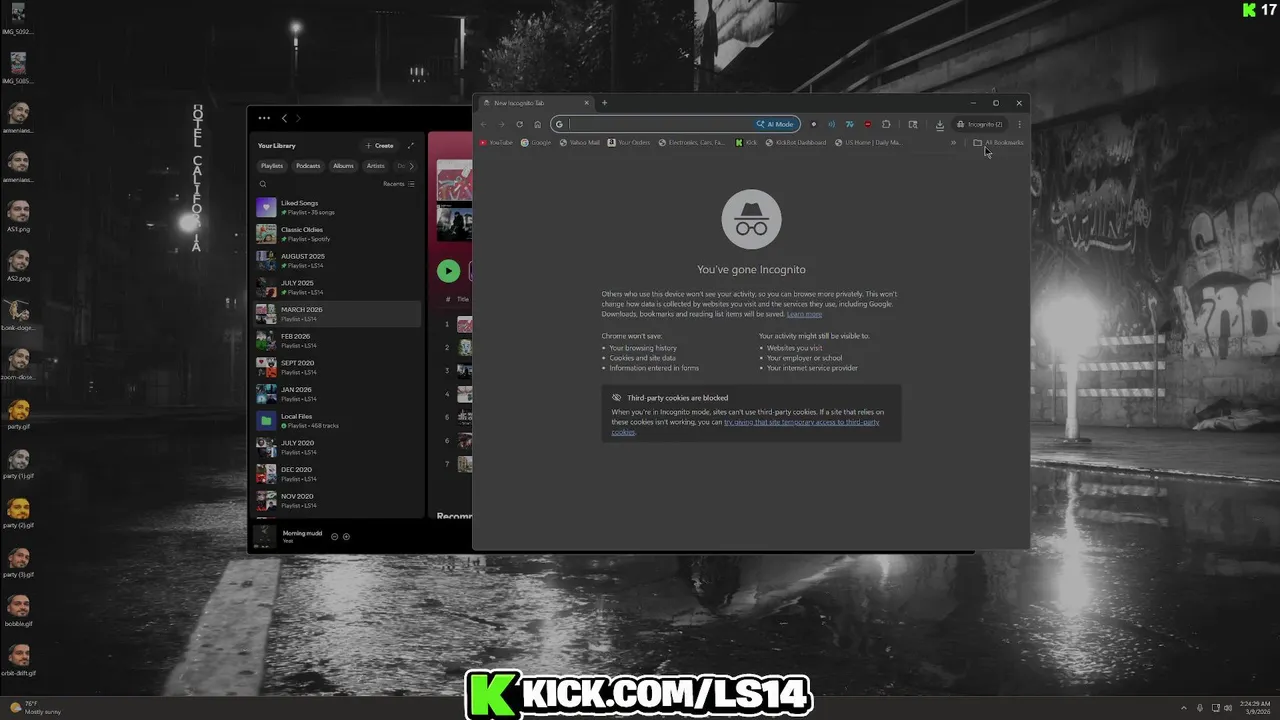Activate AI Mode in address bar
The width and height of the screenshot is (1280, 720).
click(x=776, y=124)
